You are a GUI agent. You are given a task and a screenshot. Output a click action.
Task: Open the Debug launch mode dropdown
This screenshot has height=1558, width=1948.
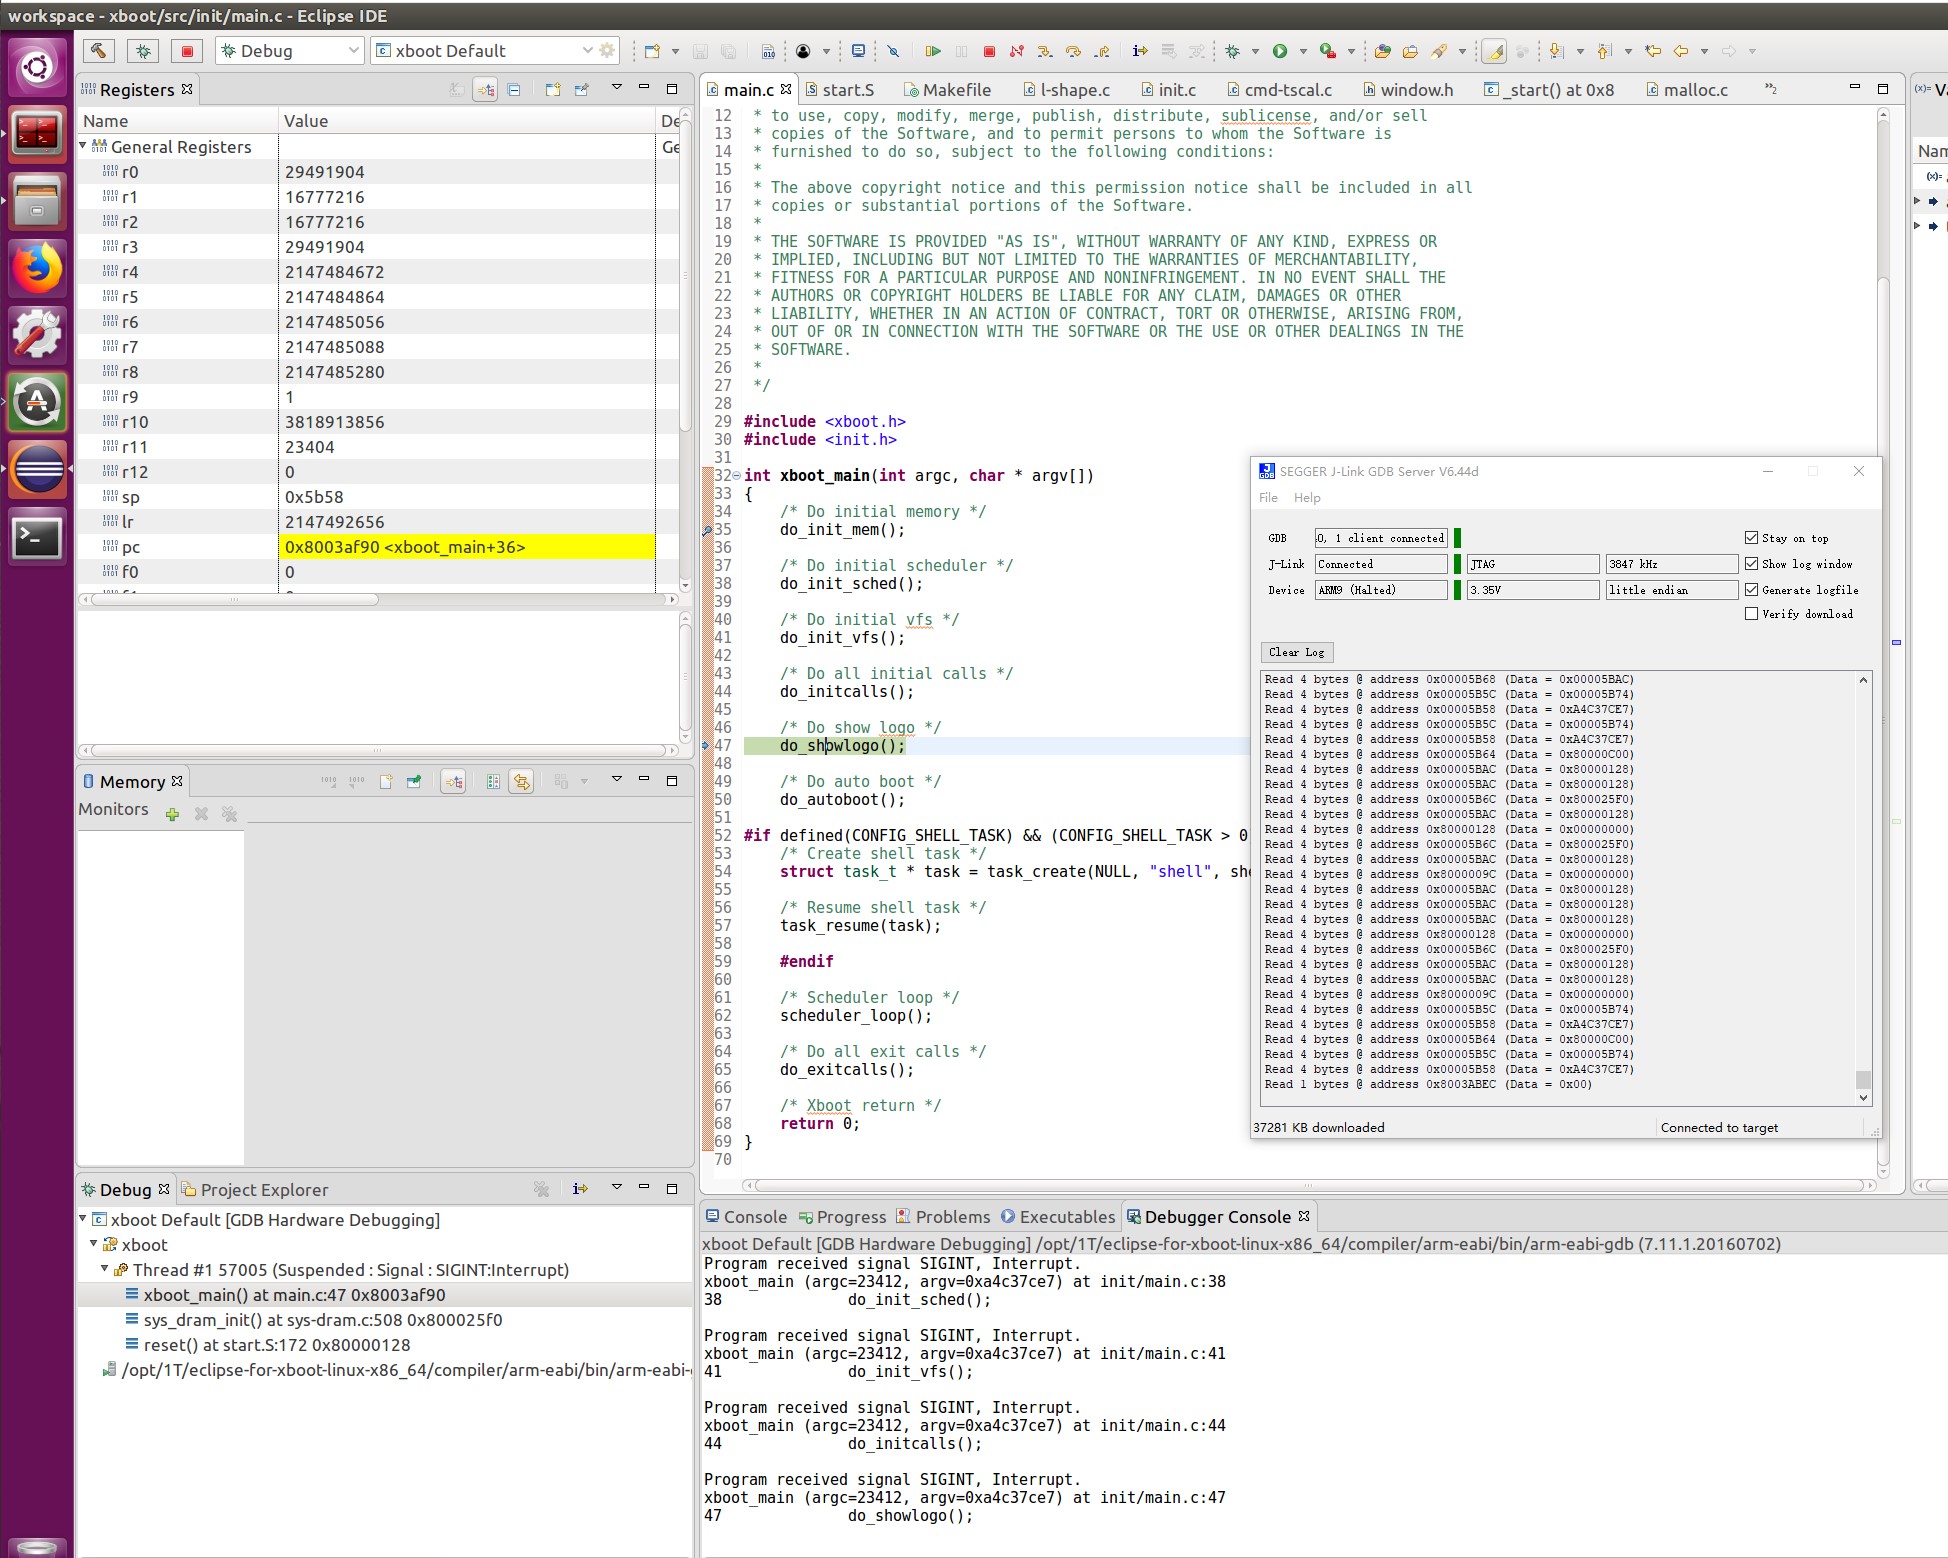[289, 51]
